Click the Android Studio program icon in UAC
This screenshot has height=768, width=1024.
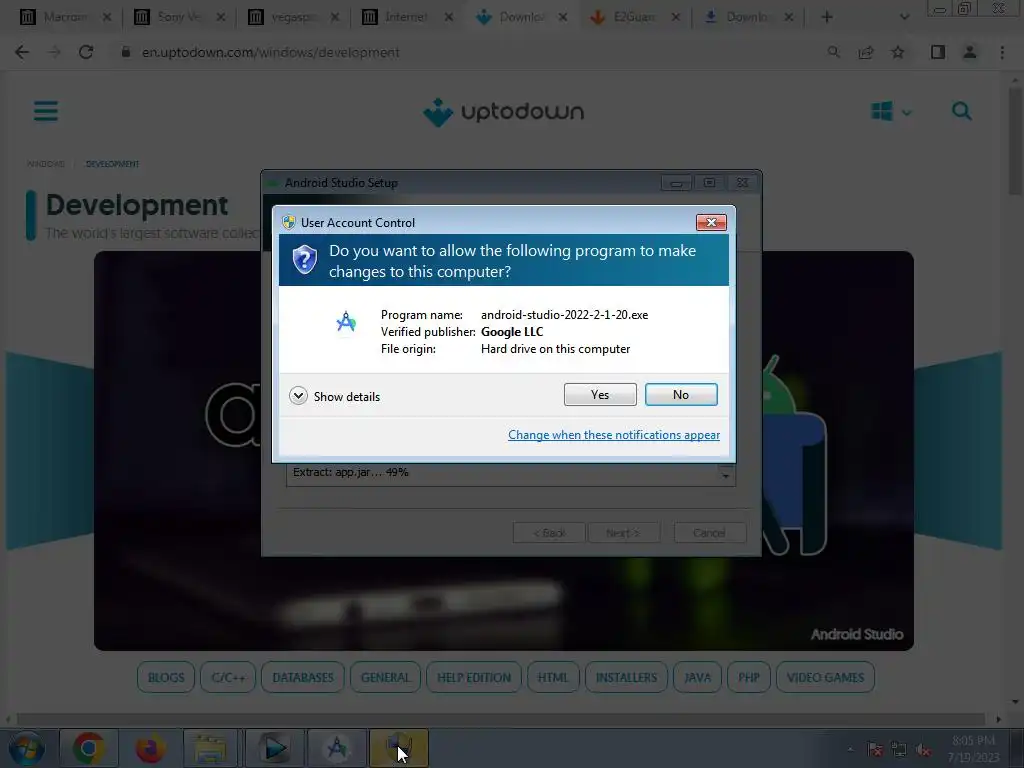[x=346, y=321]
